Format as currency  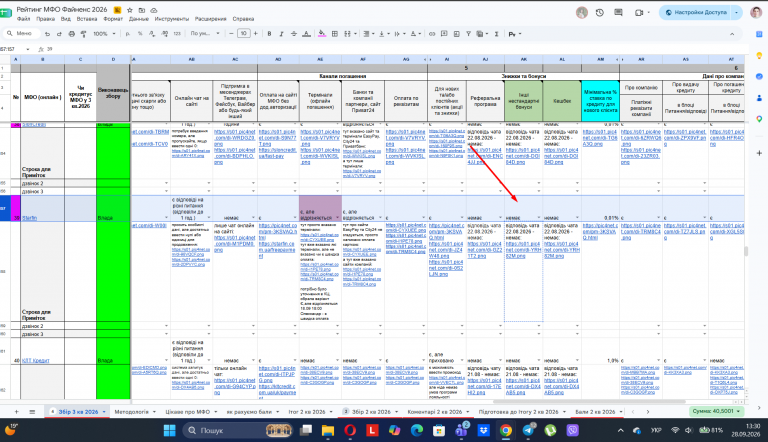click(128, 34)
